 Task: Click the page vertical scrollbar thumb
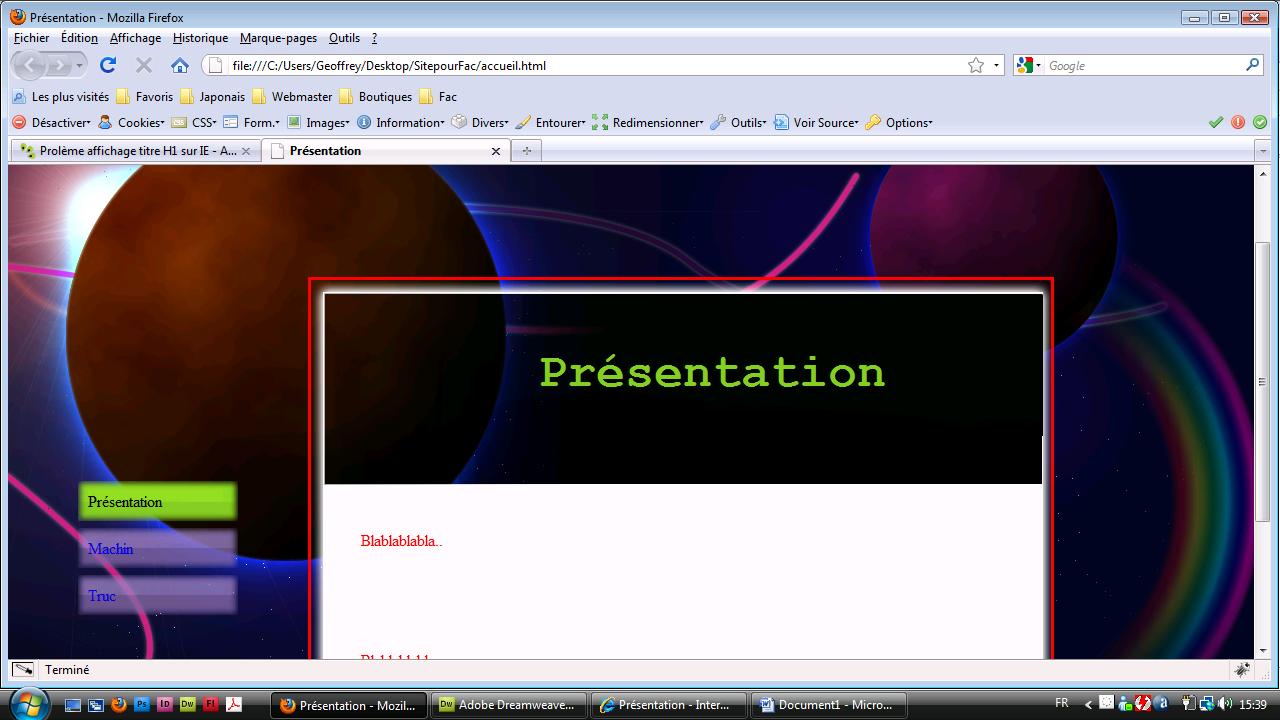click(x=1262, y=382)
